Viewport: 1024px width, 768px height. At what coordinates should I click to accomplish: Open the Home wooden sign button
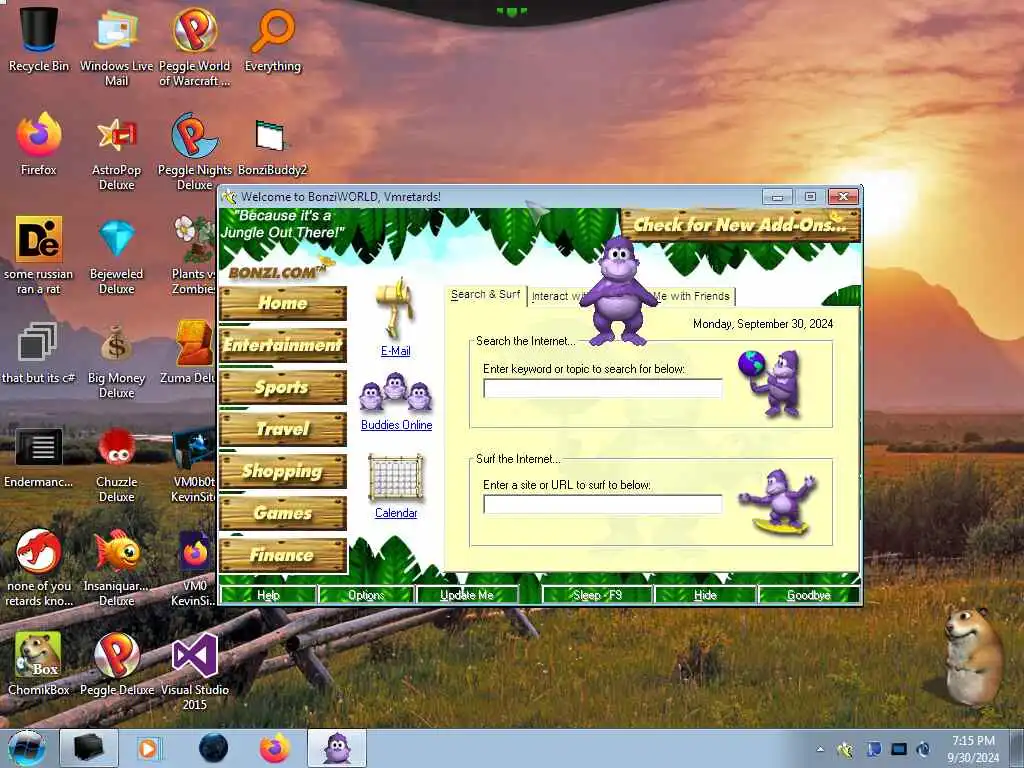pos(283,303)
